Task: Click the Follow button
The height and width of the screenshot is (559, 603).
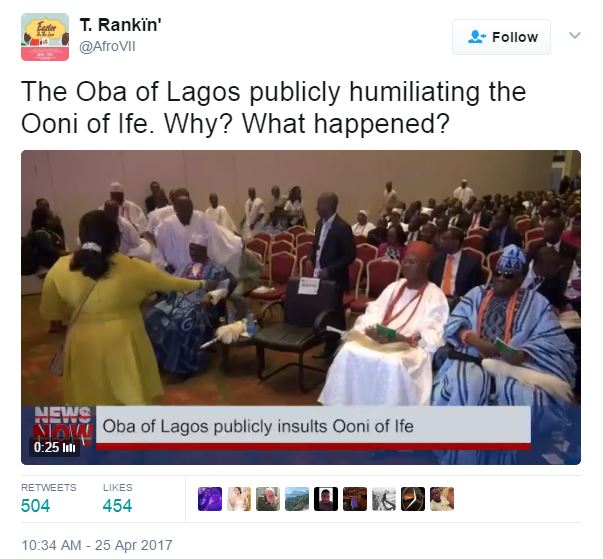Action: 501,37
